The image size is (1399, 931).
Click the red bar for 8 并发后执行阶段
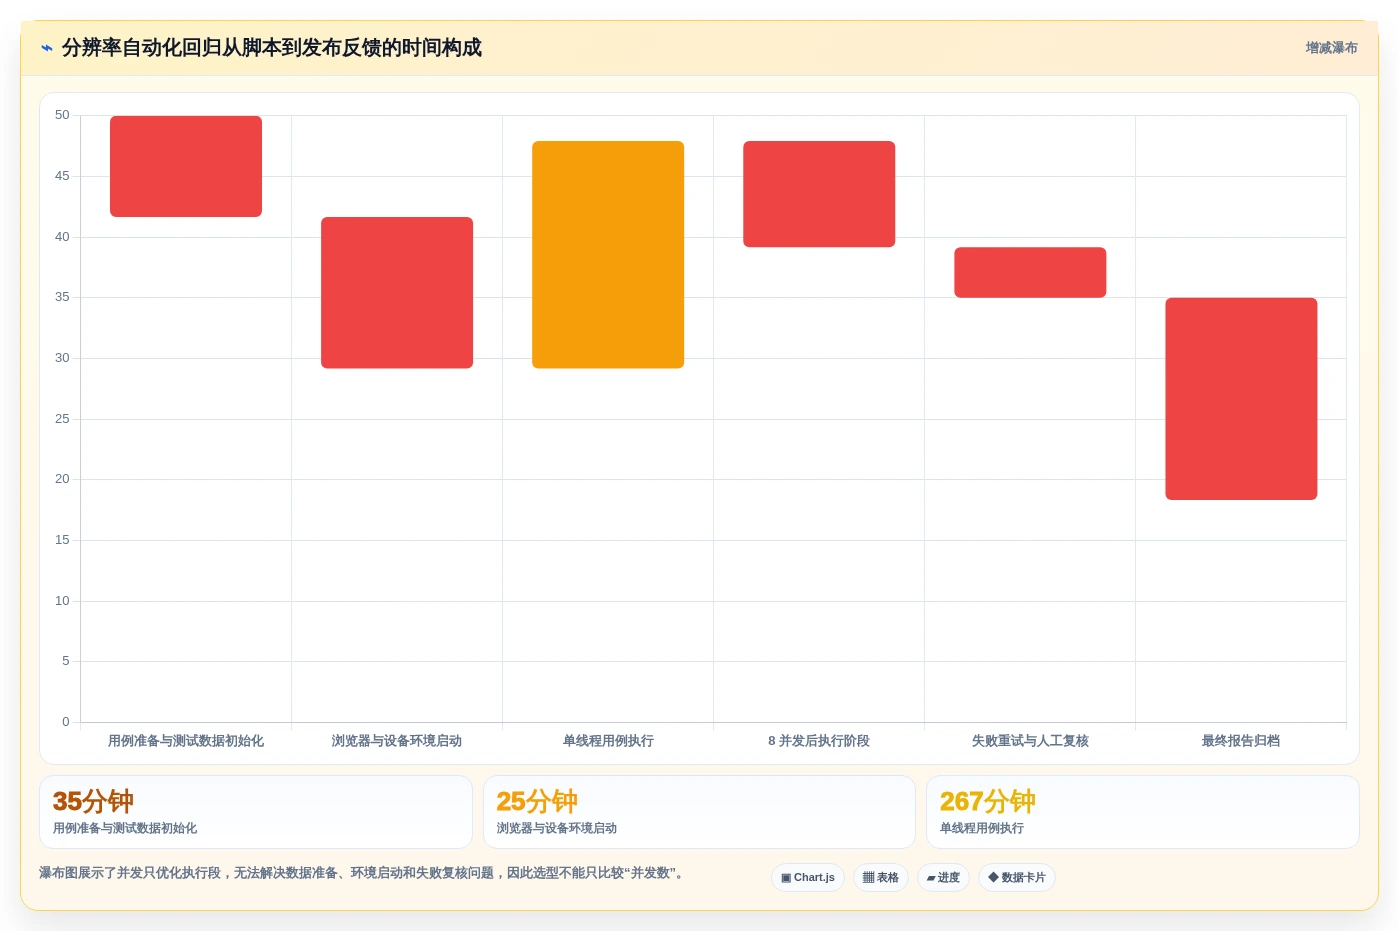(819, 194)
